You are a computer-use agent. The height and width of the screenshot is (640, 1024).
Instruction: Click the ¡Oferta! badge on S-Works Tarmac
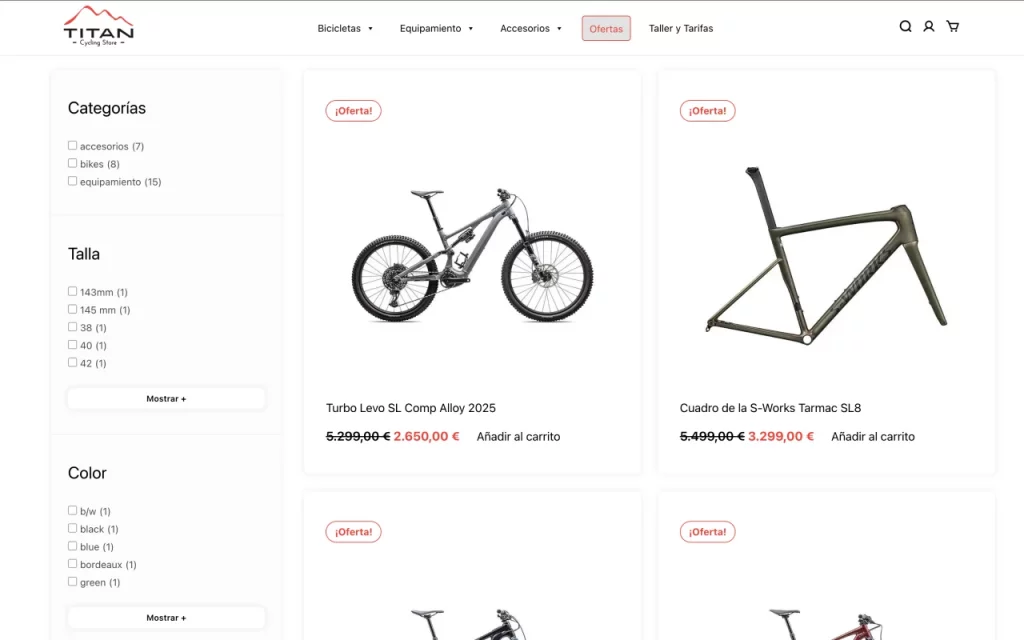point(707,110)
